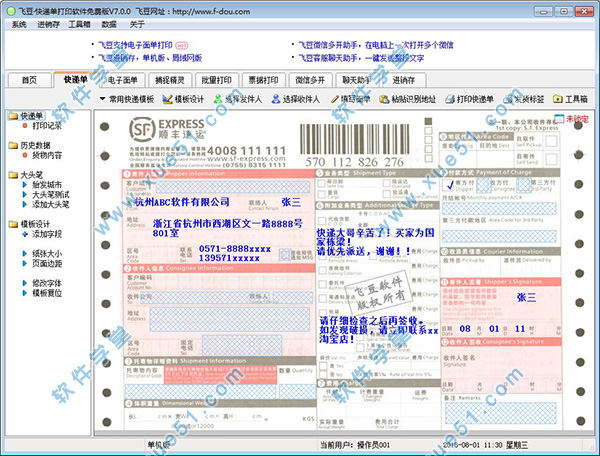Open the 进销存 menu in menu bar
600x456 pixels.
point(48,24)
